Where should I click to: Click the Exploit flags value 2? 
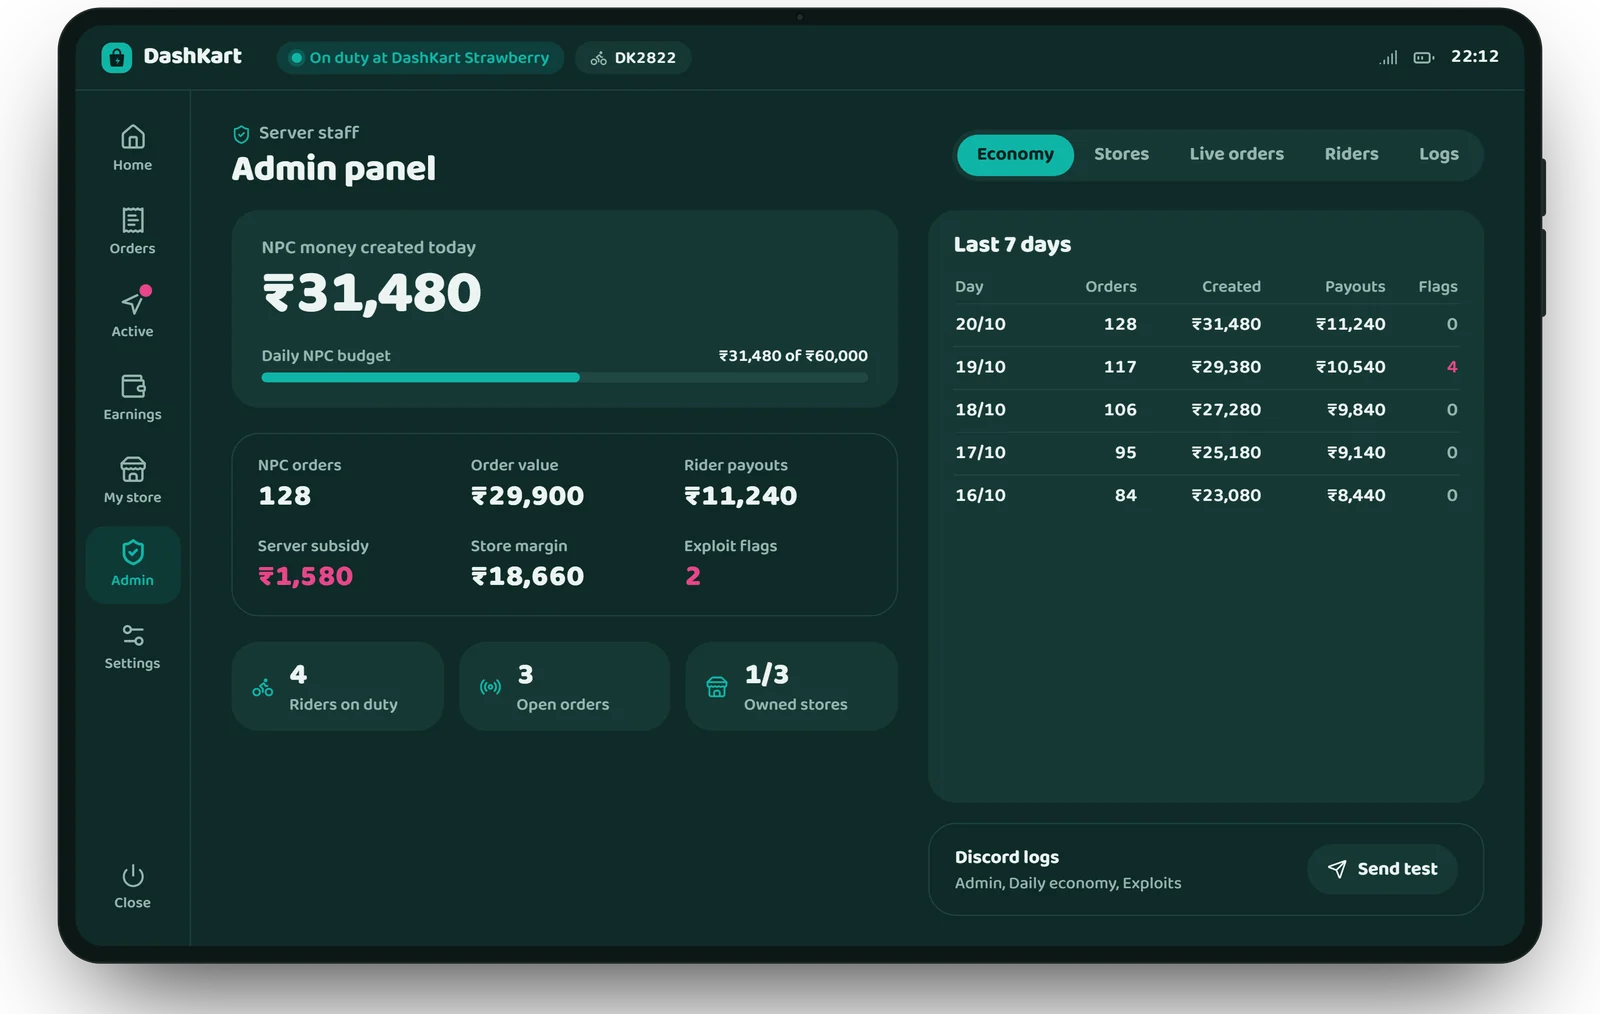693,577
